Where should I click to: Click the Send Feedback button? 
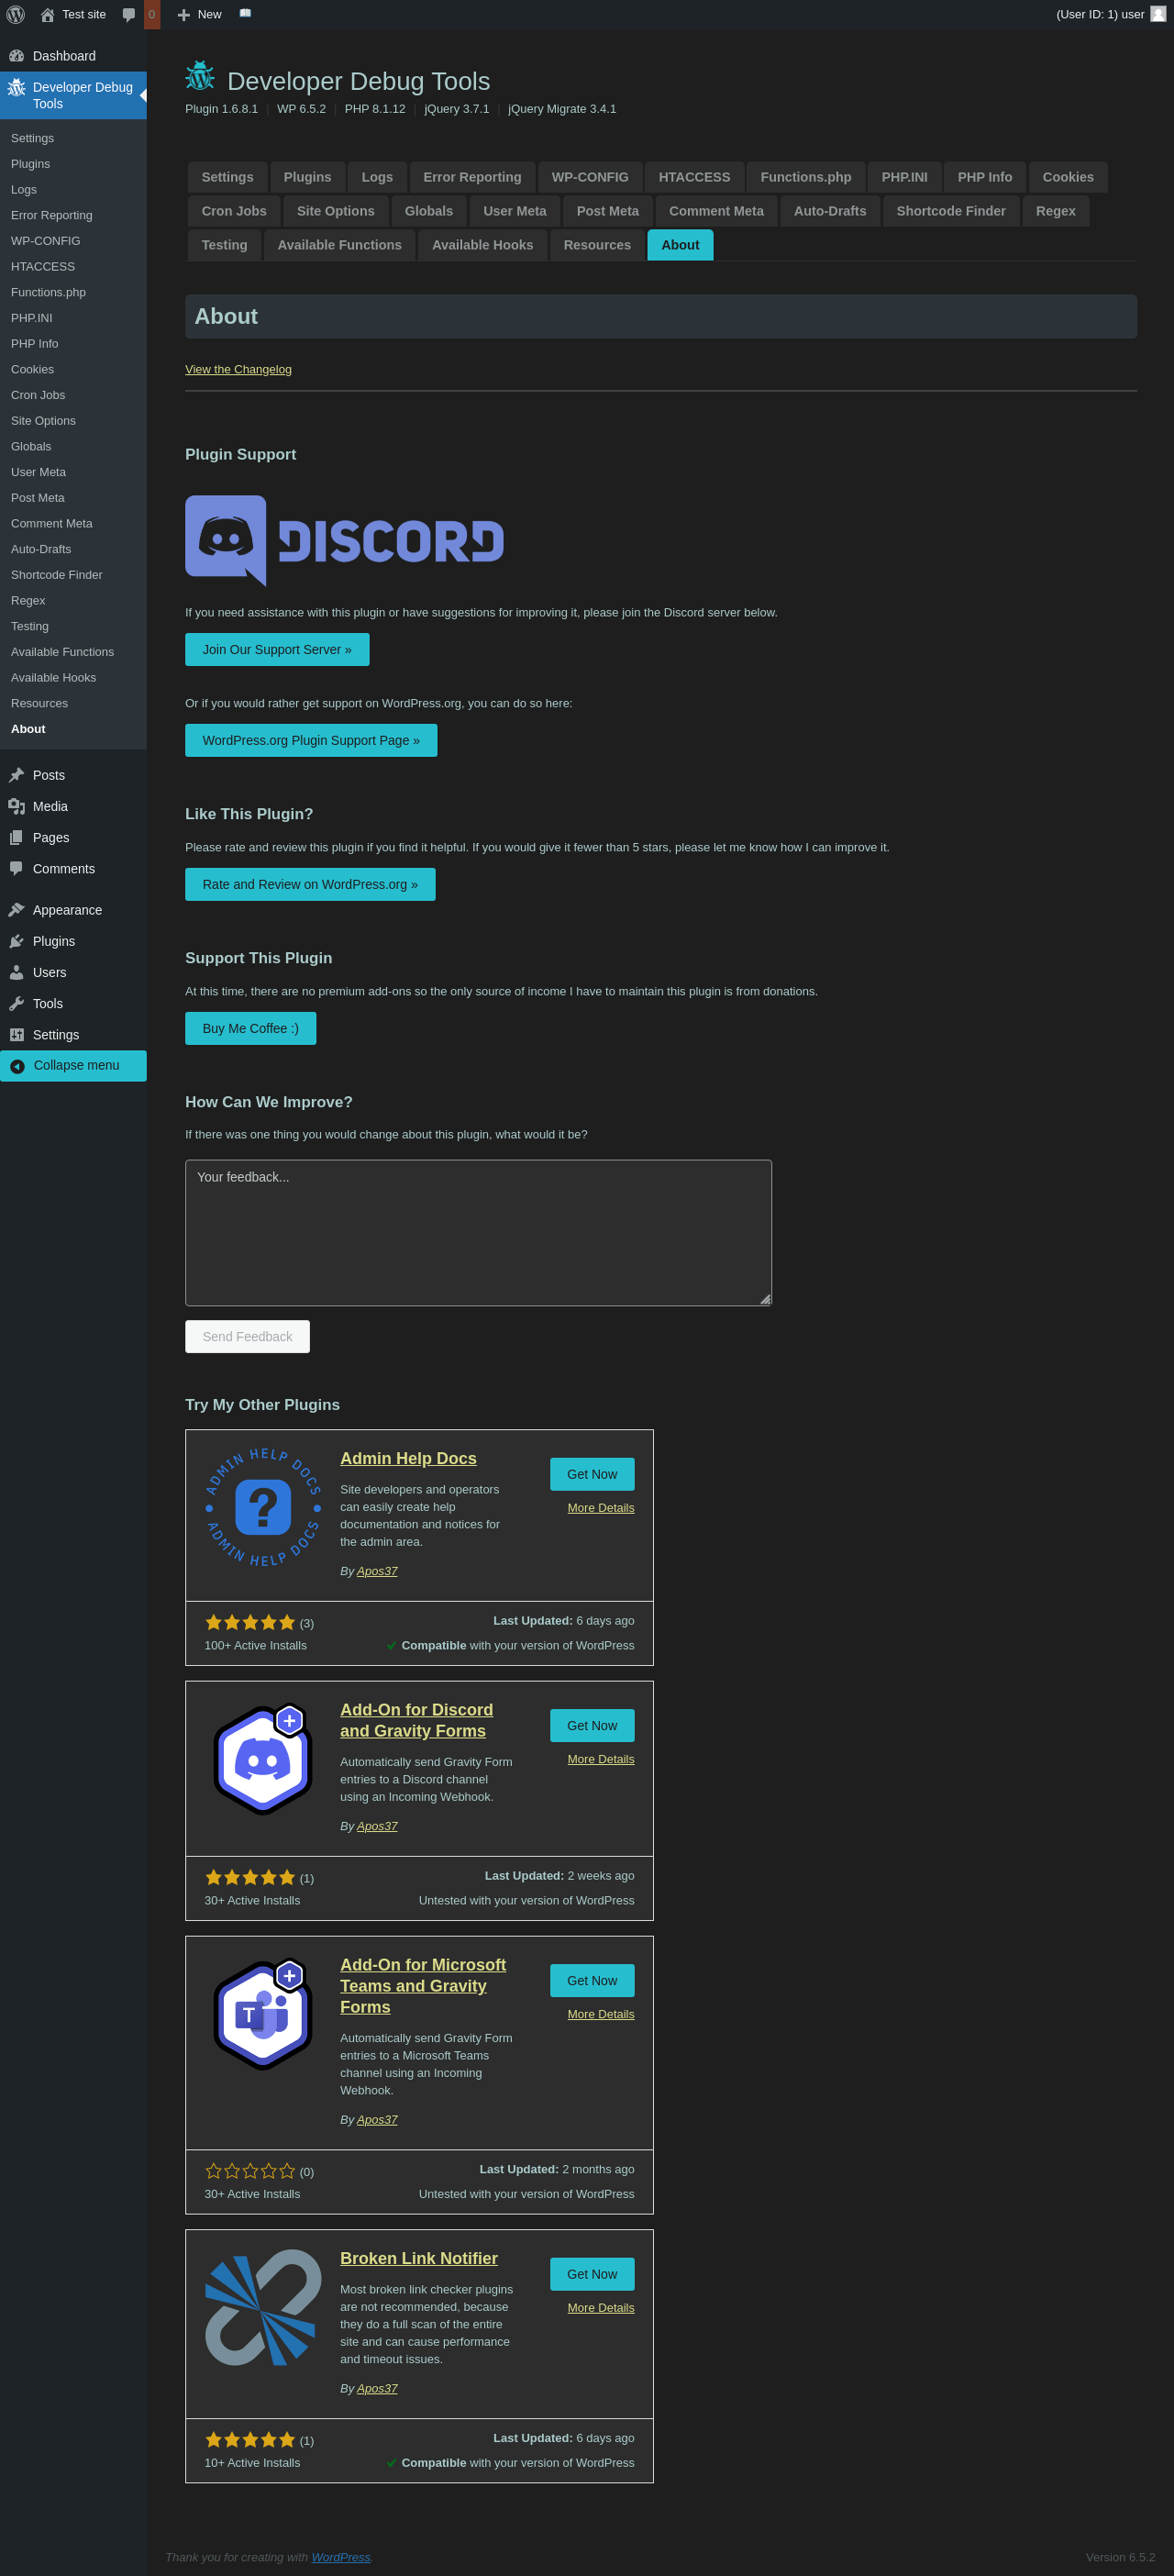pyautogui.click(x=247, y=1336)
